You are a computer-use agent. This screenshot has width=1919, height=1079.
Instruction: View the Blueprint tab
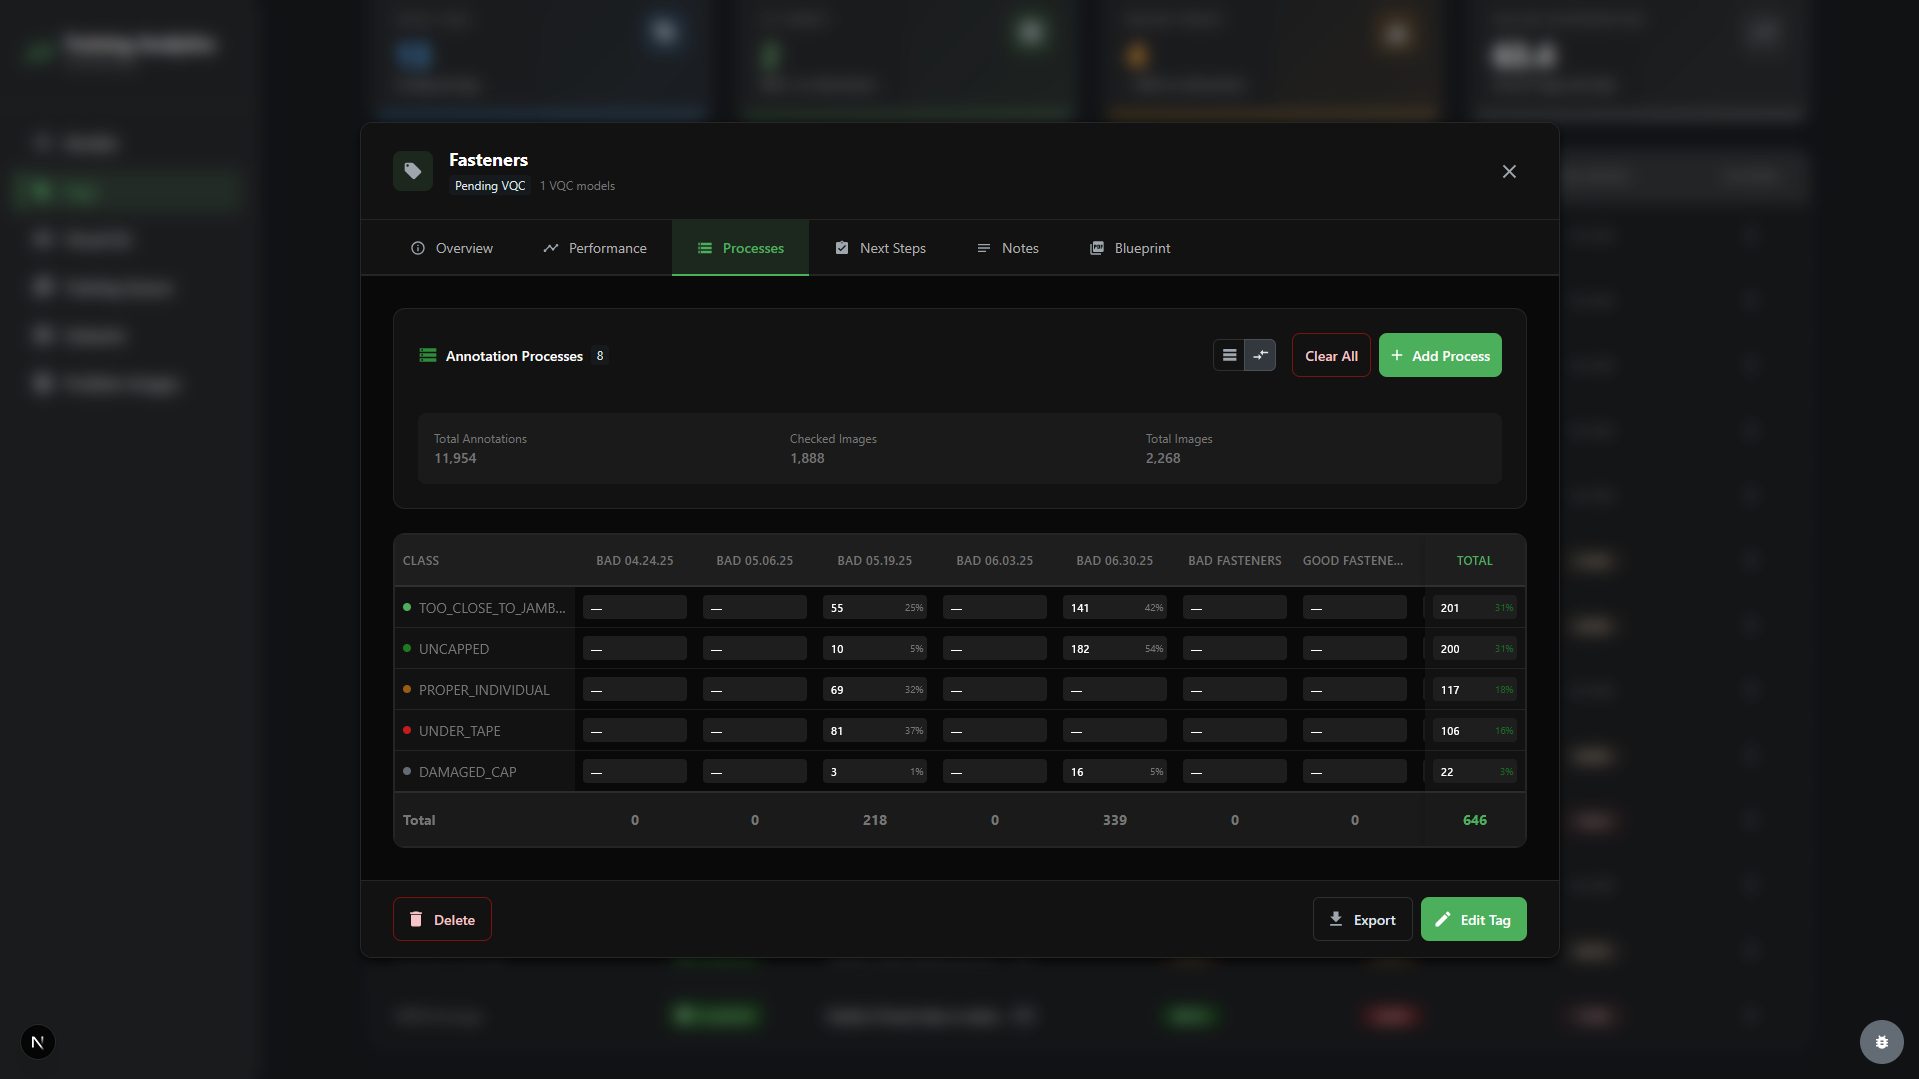pos(1130,248)
